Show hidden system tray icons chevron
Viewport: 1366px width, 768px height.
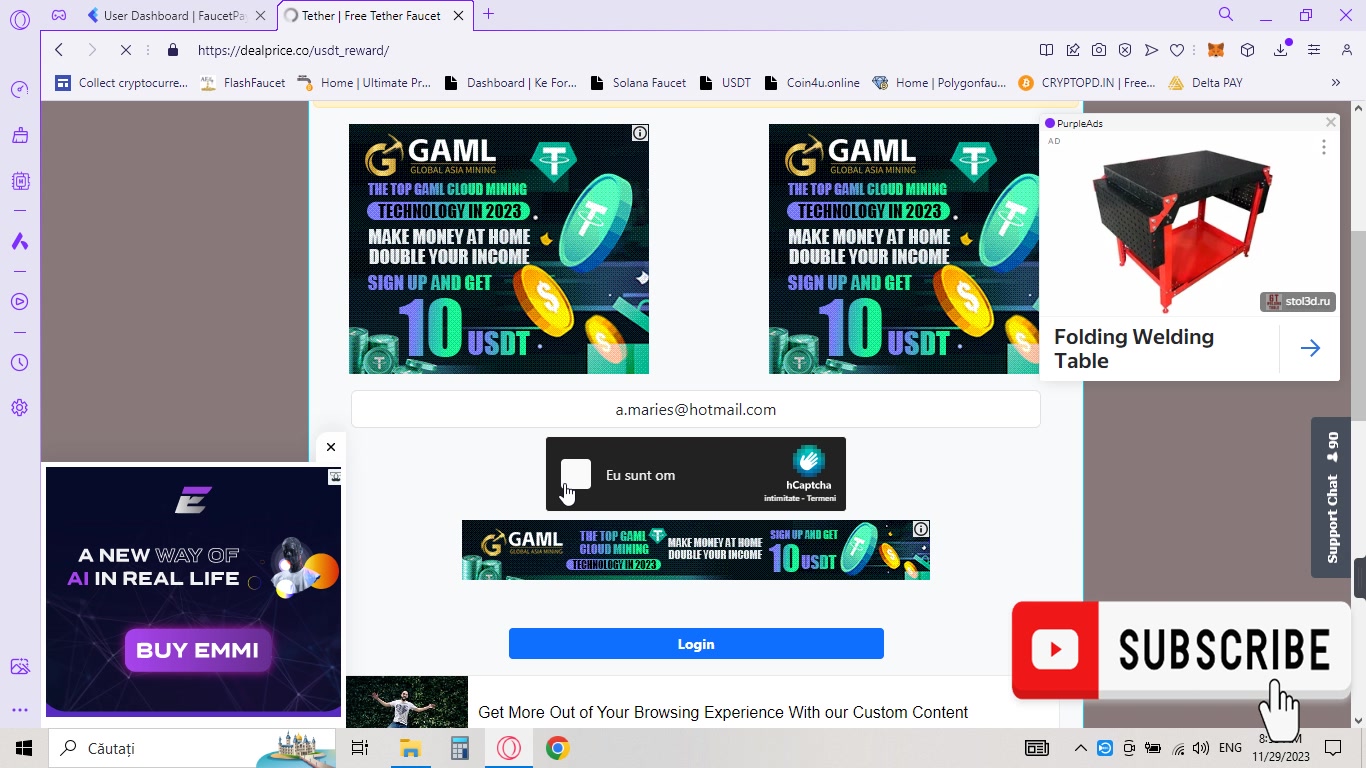tap(1080, 748)
